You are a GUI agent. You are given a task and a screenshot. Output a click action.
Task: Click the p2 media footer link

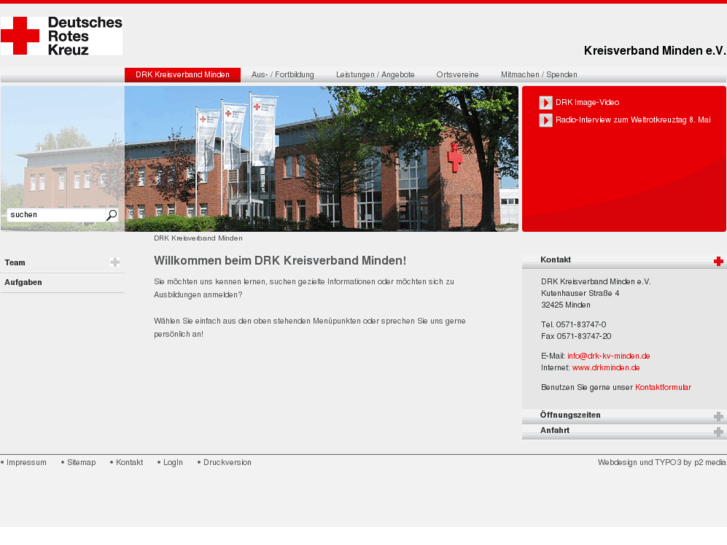click(710, 462)
